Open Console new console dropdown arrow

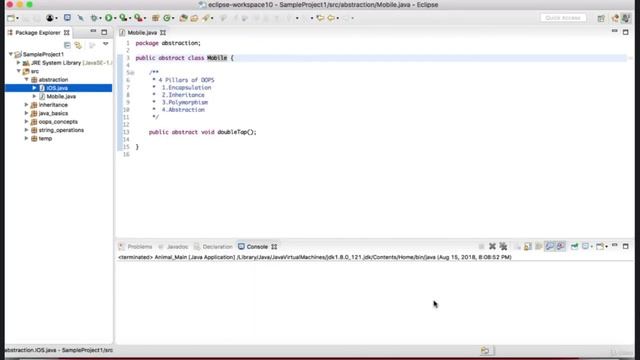[607, 247]
